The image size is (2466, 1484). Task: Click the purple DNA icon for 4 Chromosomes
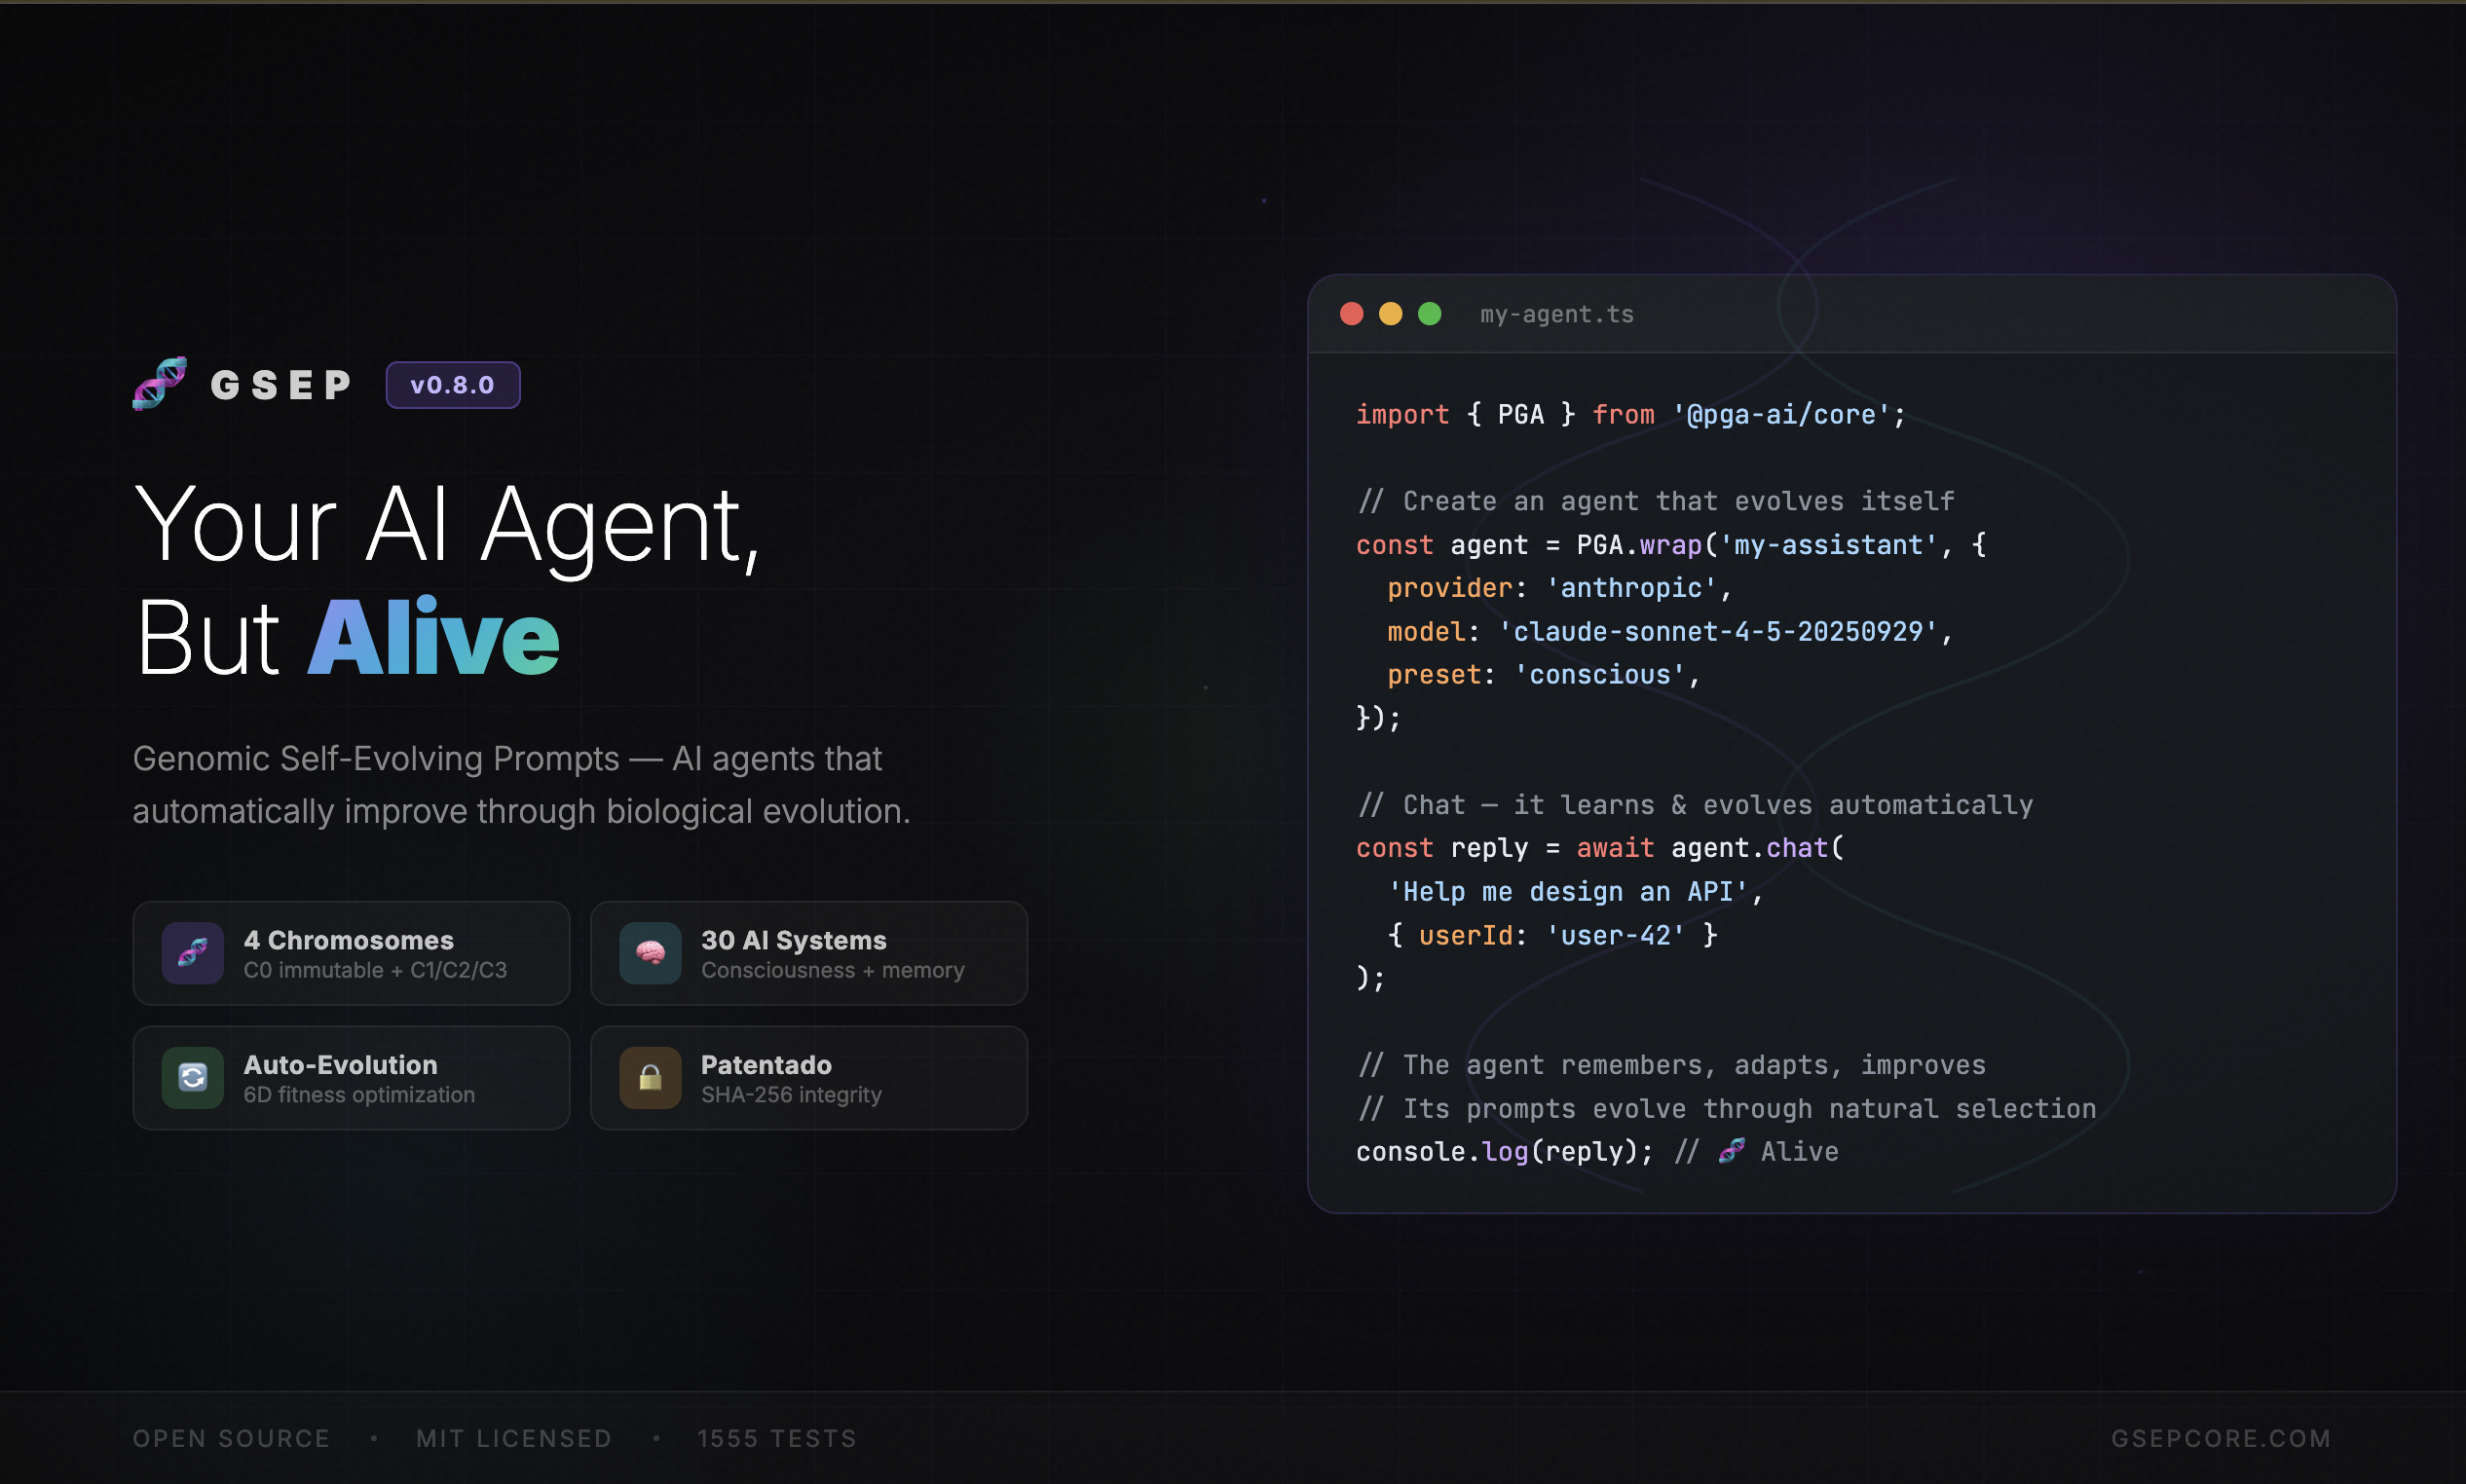[192, 953]
